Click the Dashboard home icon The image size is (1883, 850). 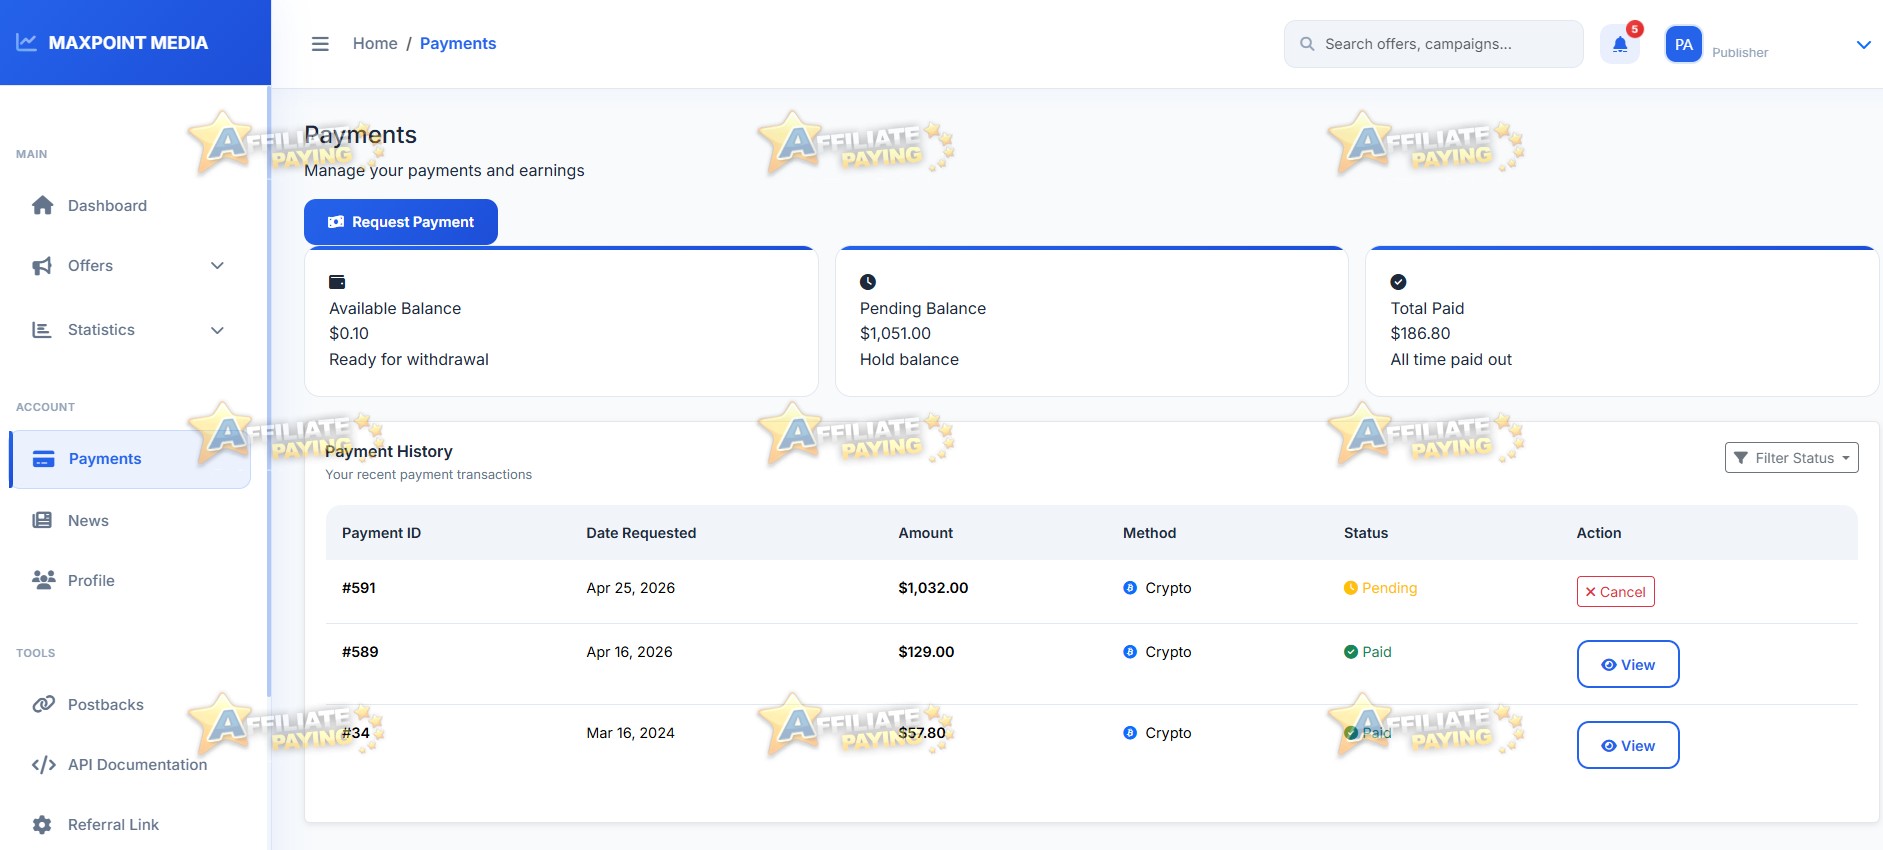[42, 205]
